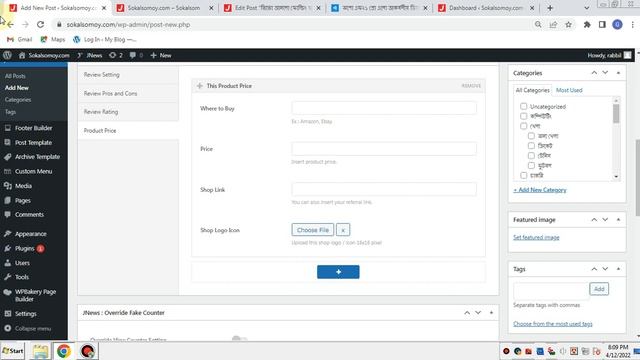The image size is (640, 360).
Task: Collapse the admin sidebar menu
Action: point(33,328)
